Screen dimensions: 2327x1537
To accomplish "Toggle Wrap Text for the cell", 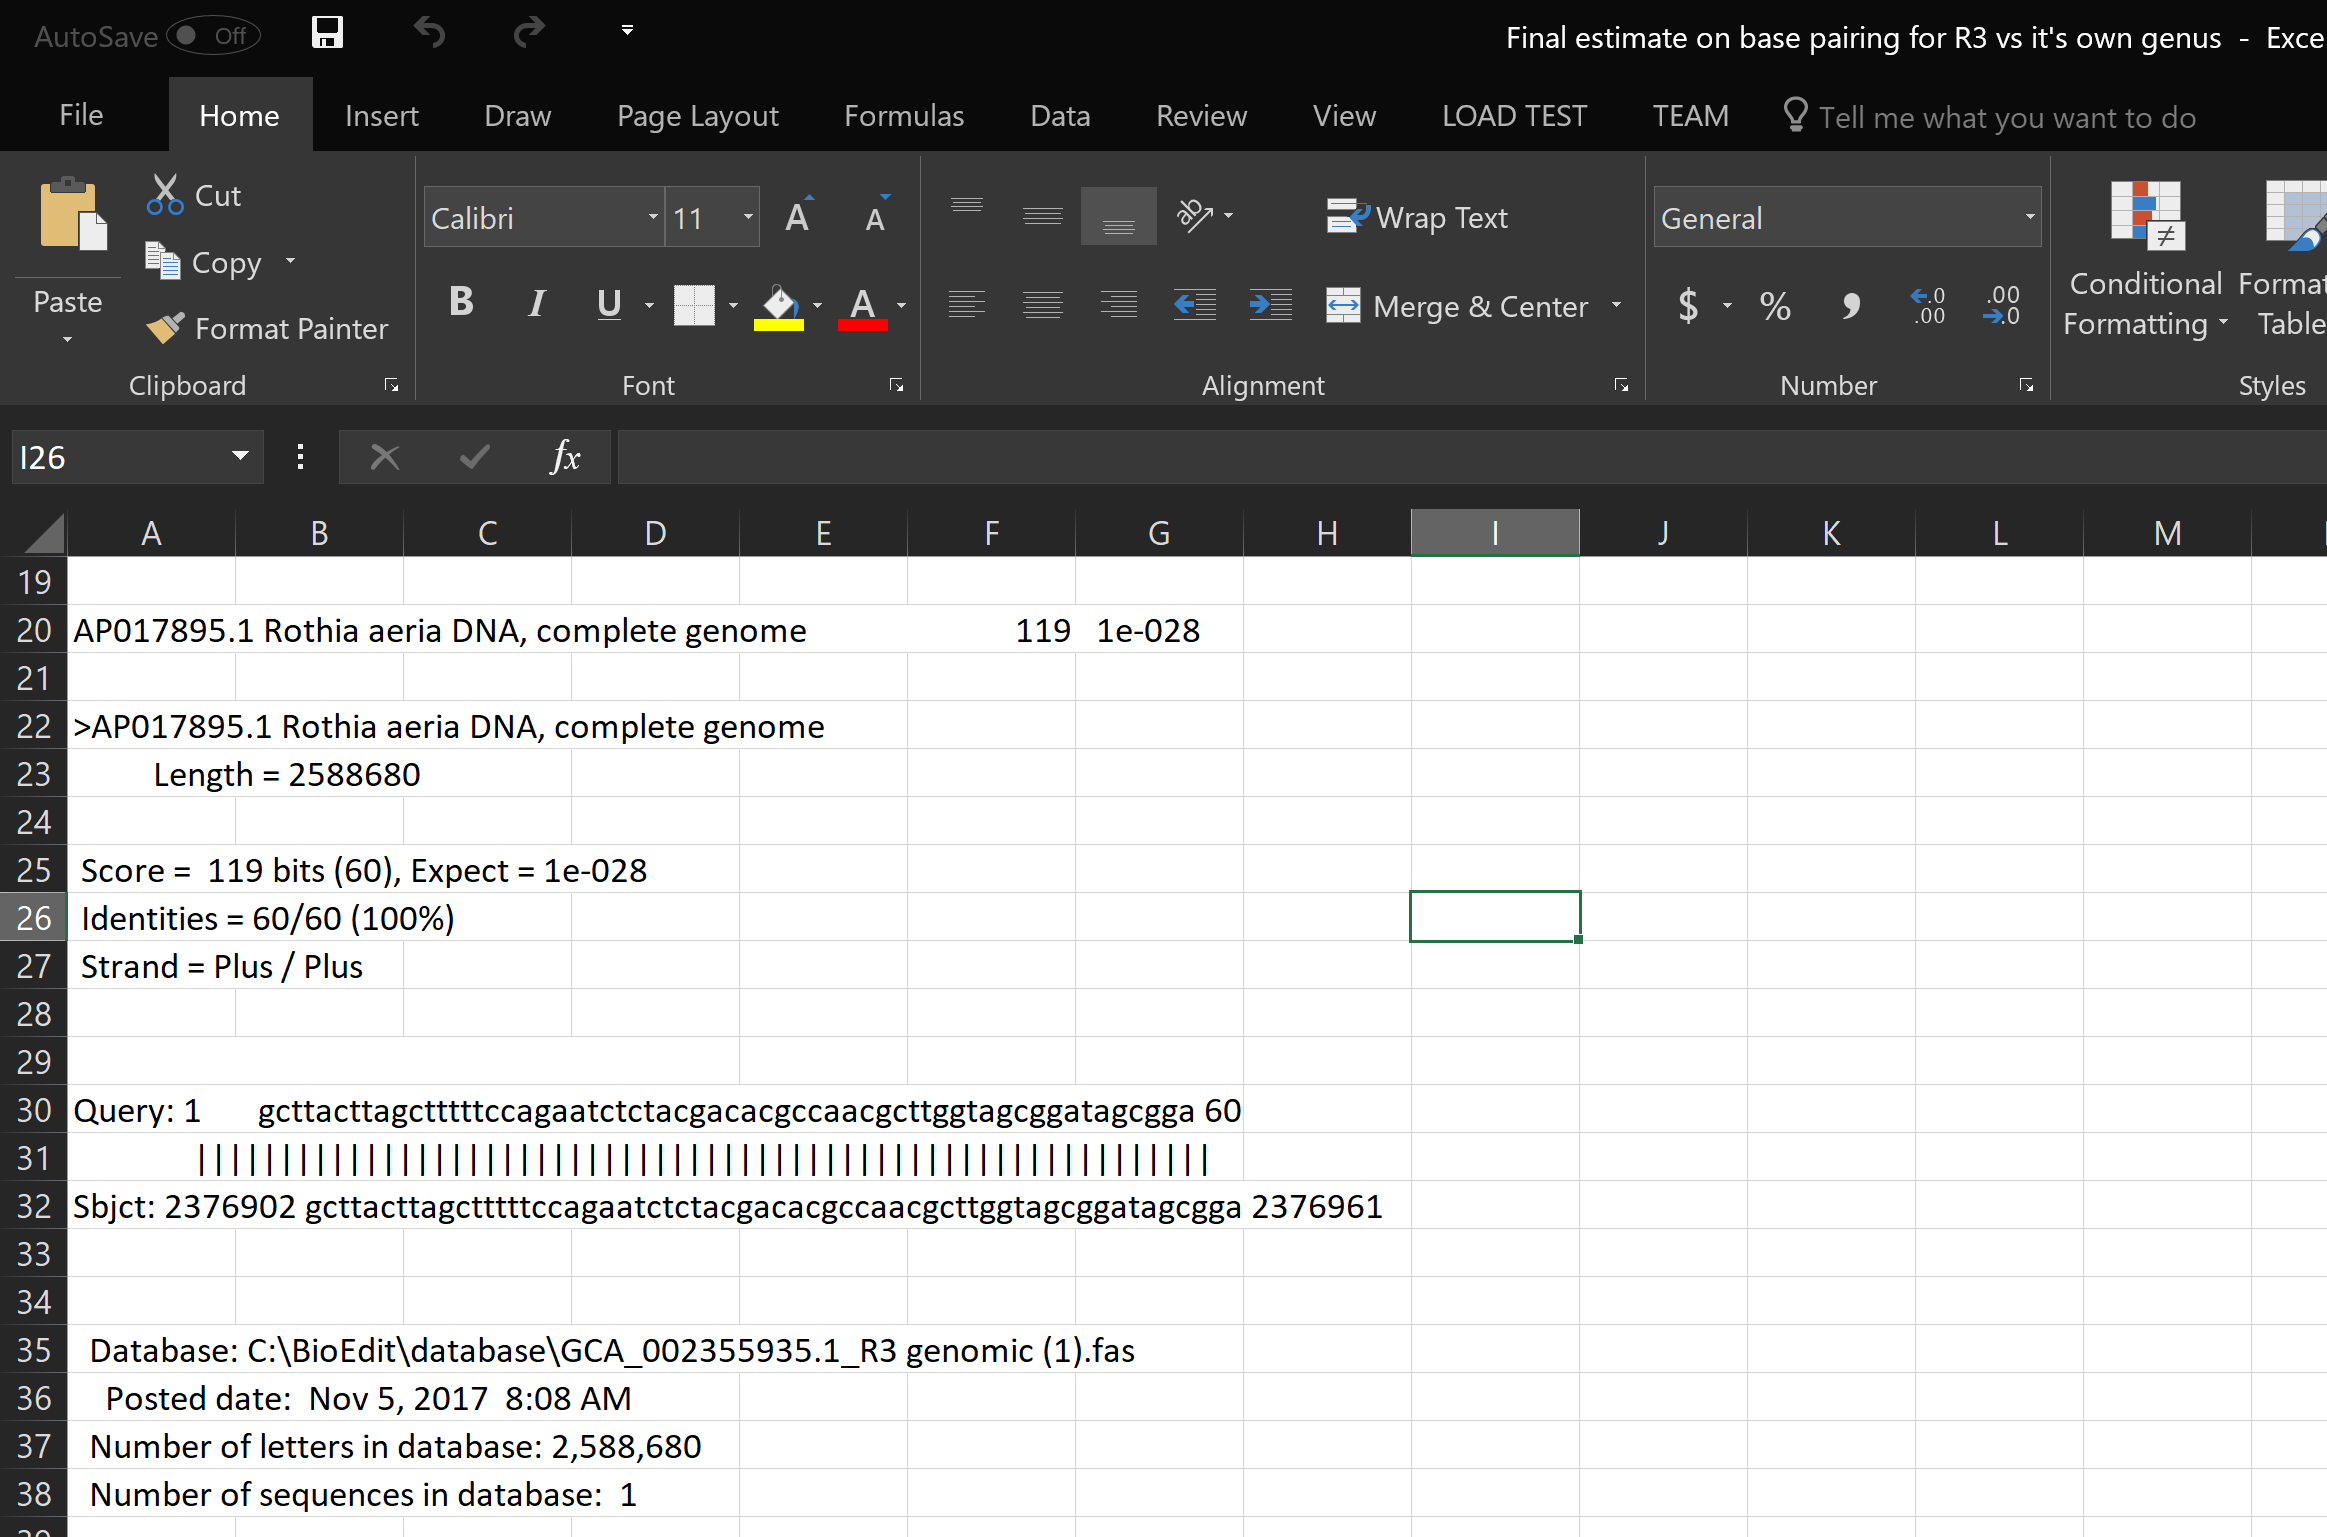I will pos(1417,217).
